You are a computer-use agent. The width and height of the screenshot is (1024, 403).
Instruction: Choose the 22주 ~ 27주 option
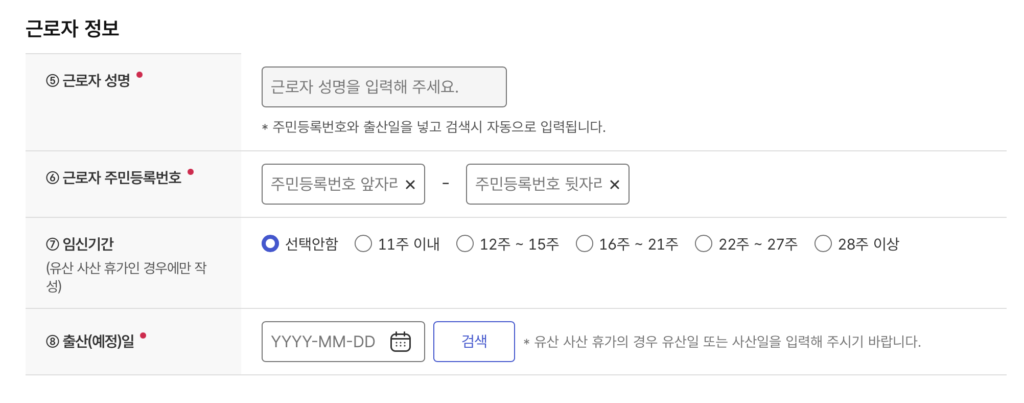[703, 244]
